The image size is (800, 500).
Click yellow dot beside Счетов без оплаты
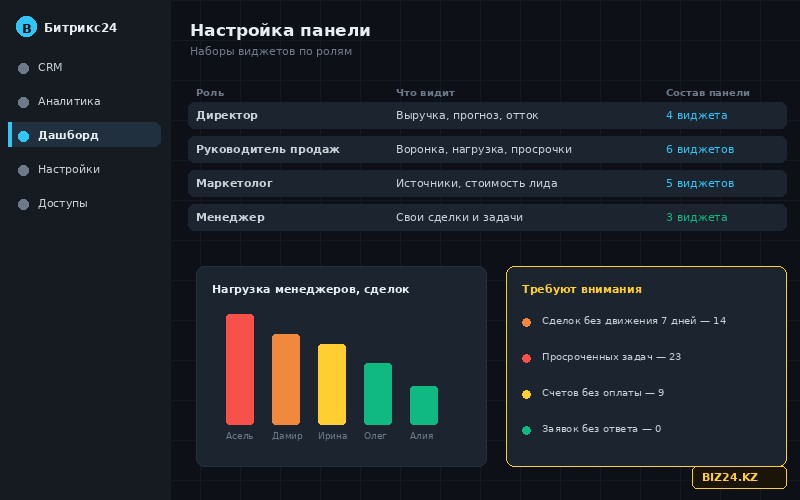coord(527,394)
